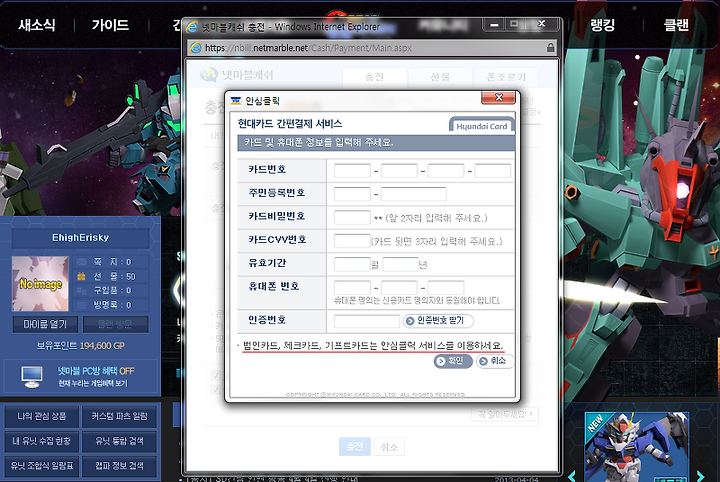Click the 내 유닛 수집 현황 button
The height and width of the screenshot is (482, 720).
[42, 441]
